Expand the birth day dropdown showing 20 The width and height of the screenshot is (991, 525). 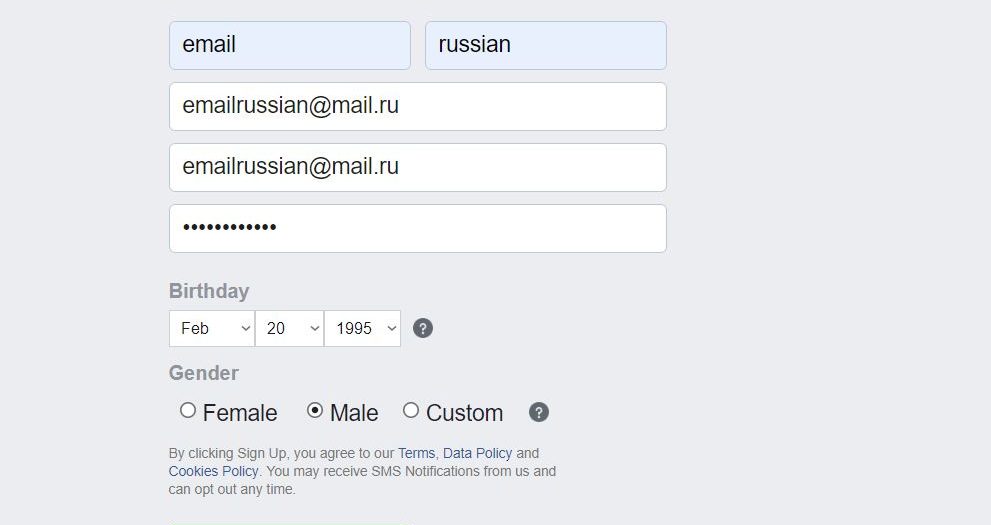[x=289, y=329]
